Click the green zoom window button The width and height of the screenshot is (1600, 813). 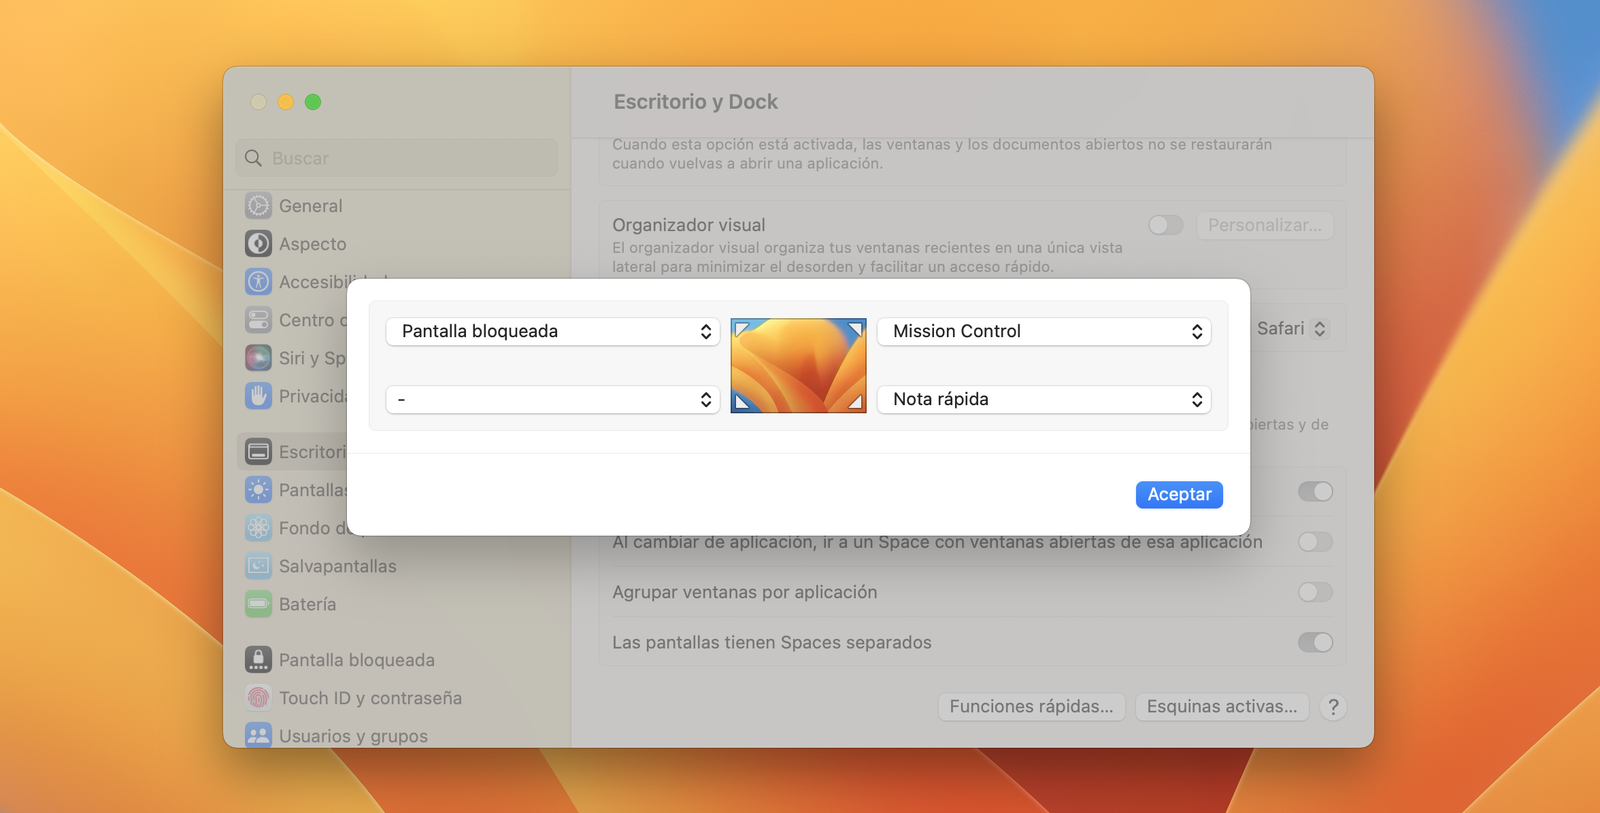point(313,102)
